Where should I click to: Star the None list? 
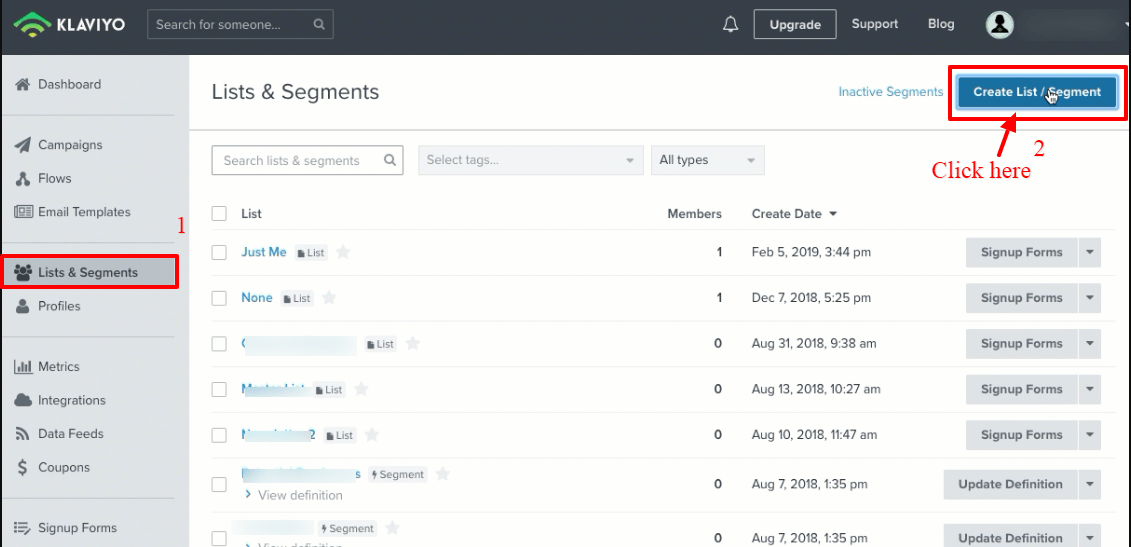click(x=329, y=297)
